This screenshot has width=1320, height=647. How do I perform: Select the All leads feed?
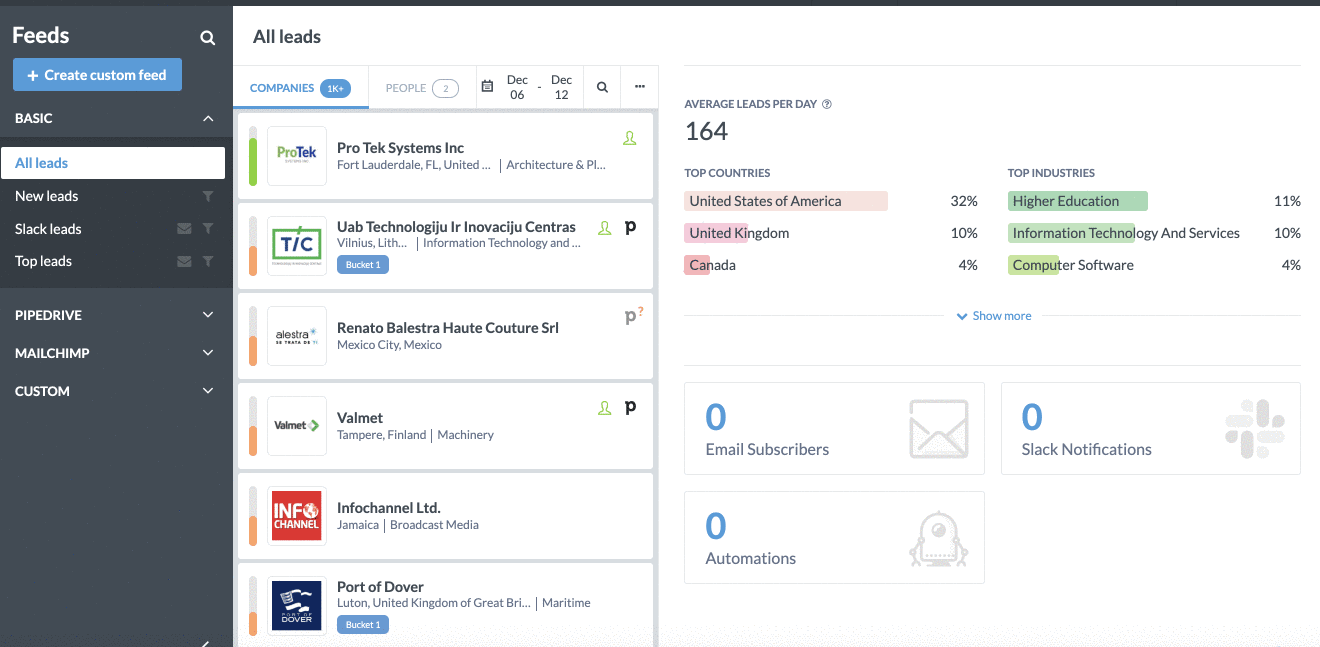tap(113, 163)
